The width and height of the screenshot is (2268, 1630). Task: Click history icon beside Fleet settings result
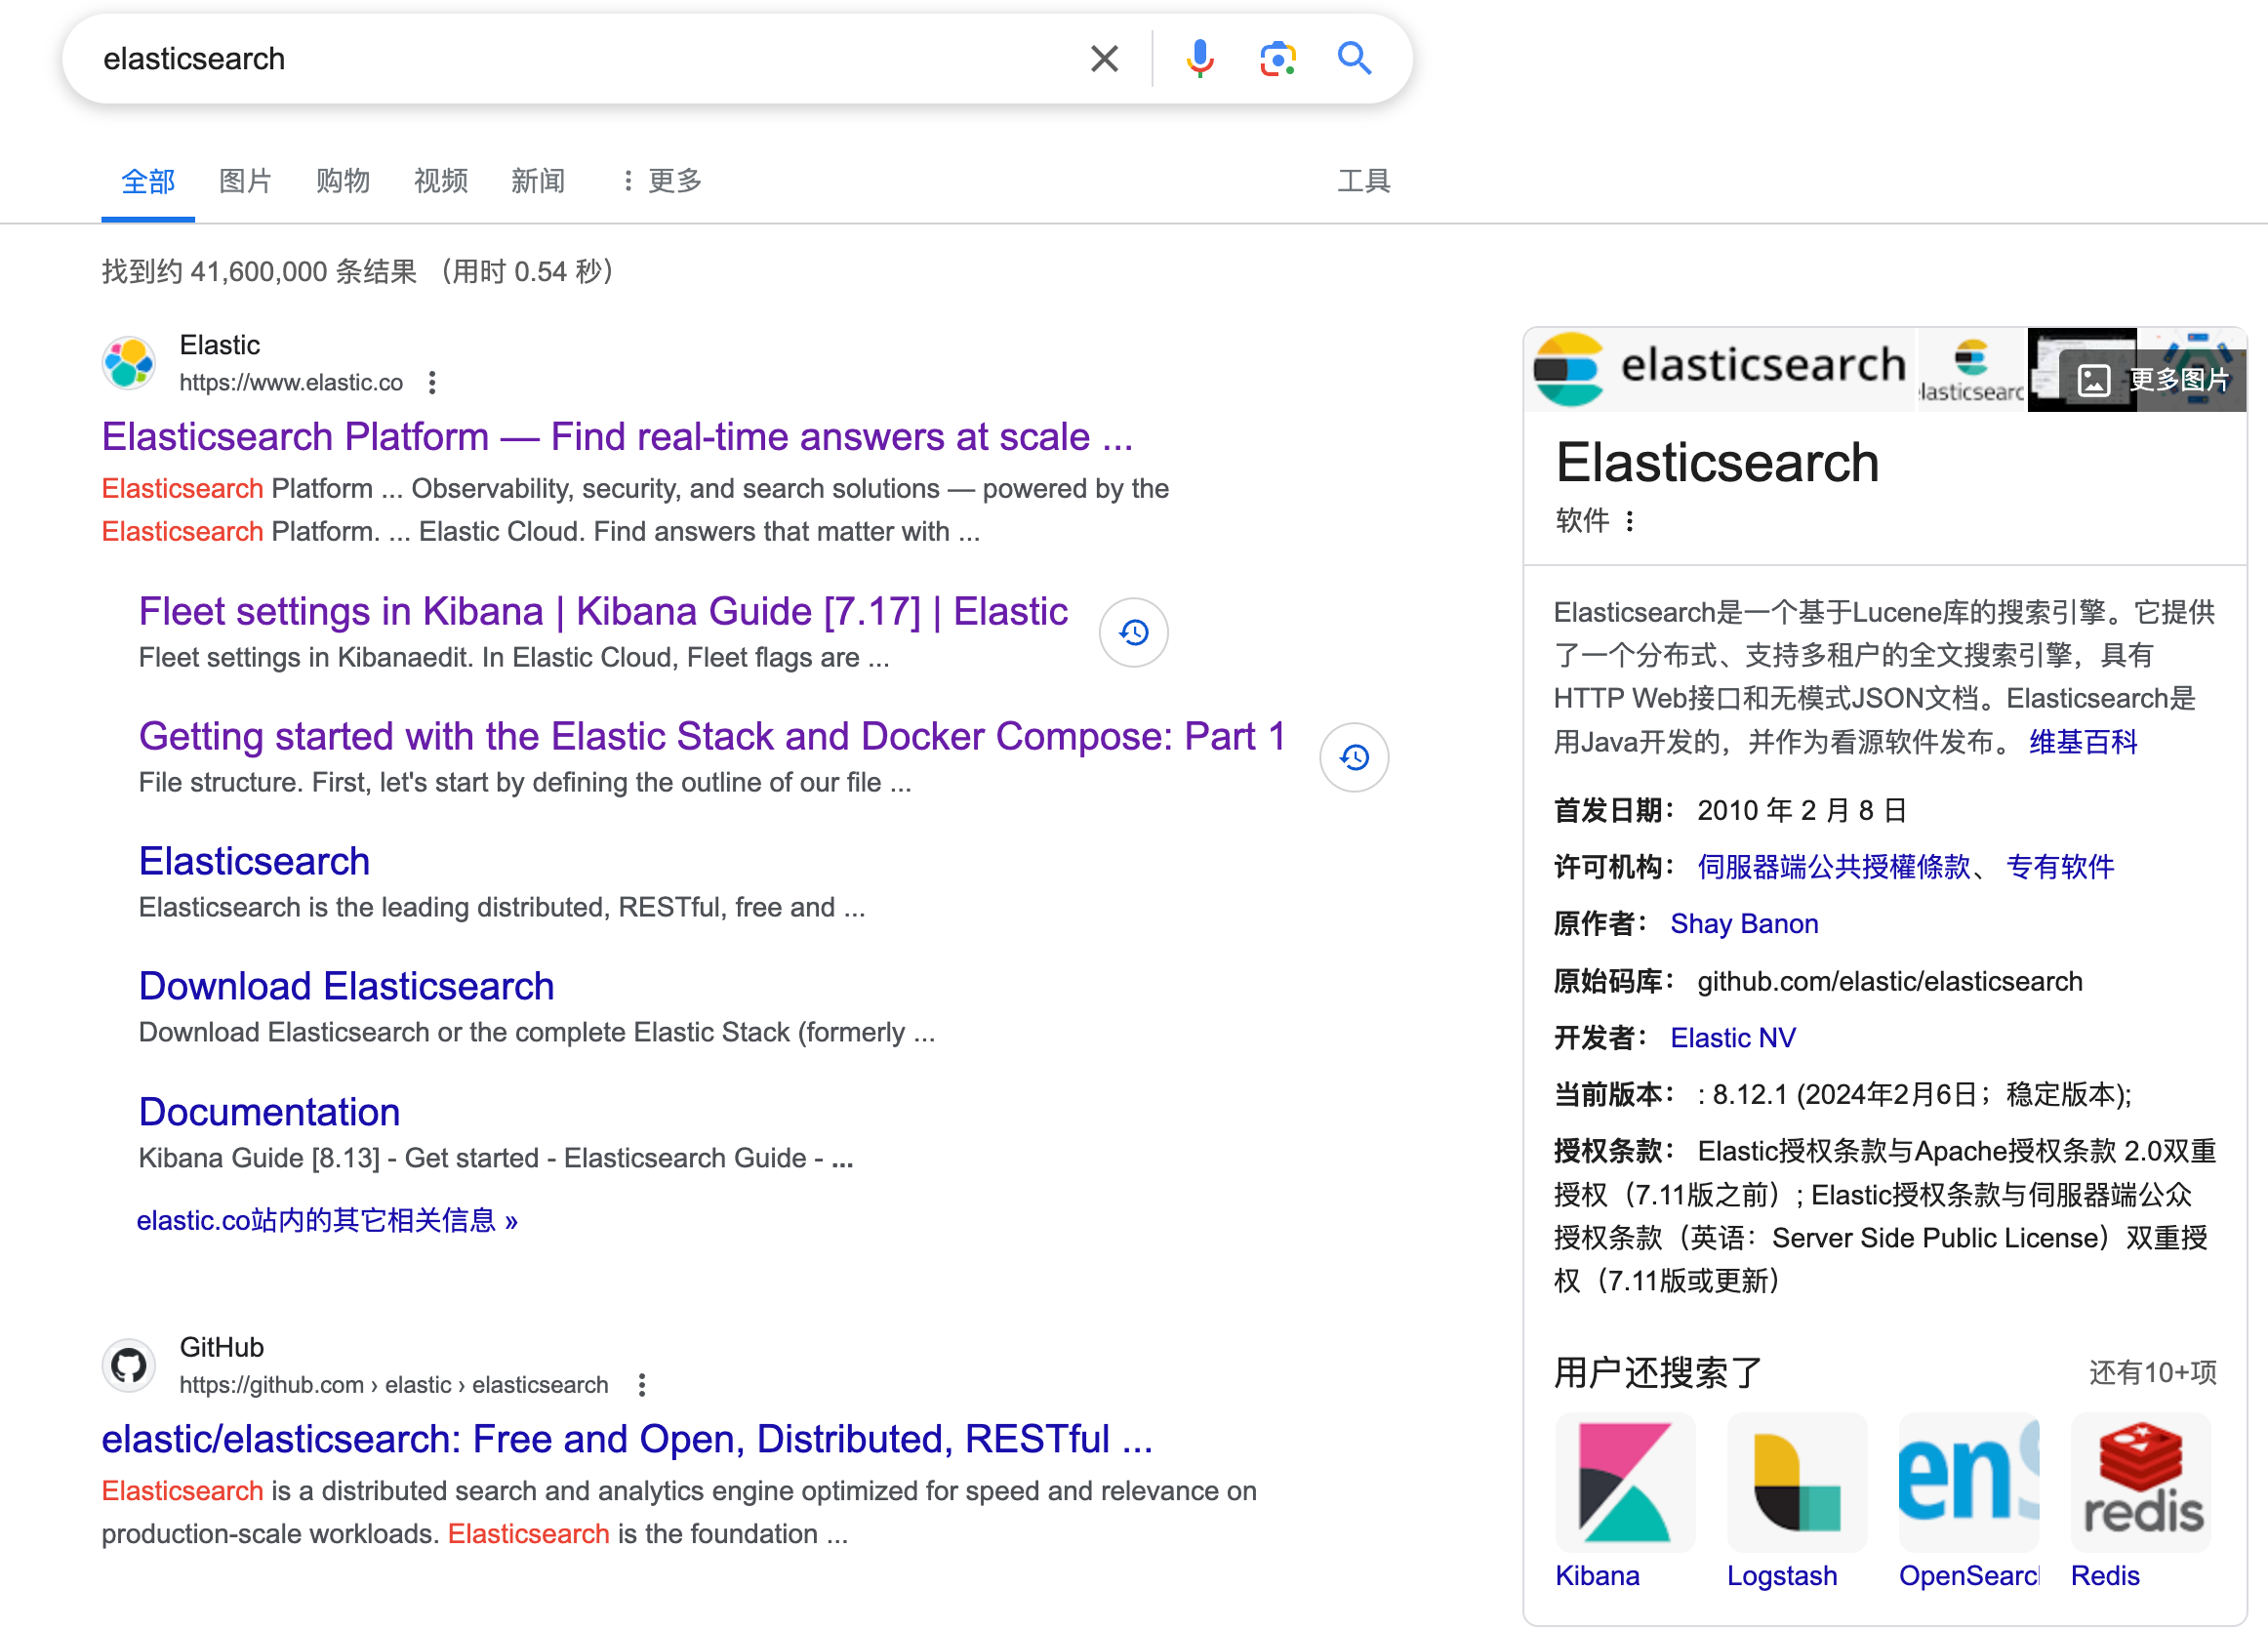1133,632
